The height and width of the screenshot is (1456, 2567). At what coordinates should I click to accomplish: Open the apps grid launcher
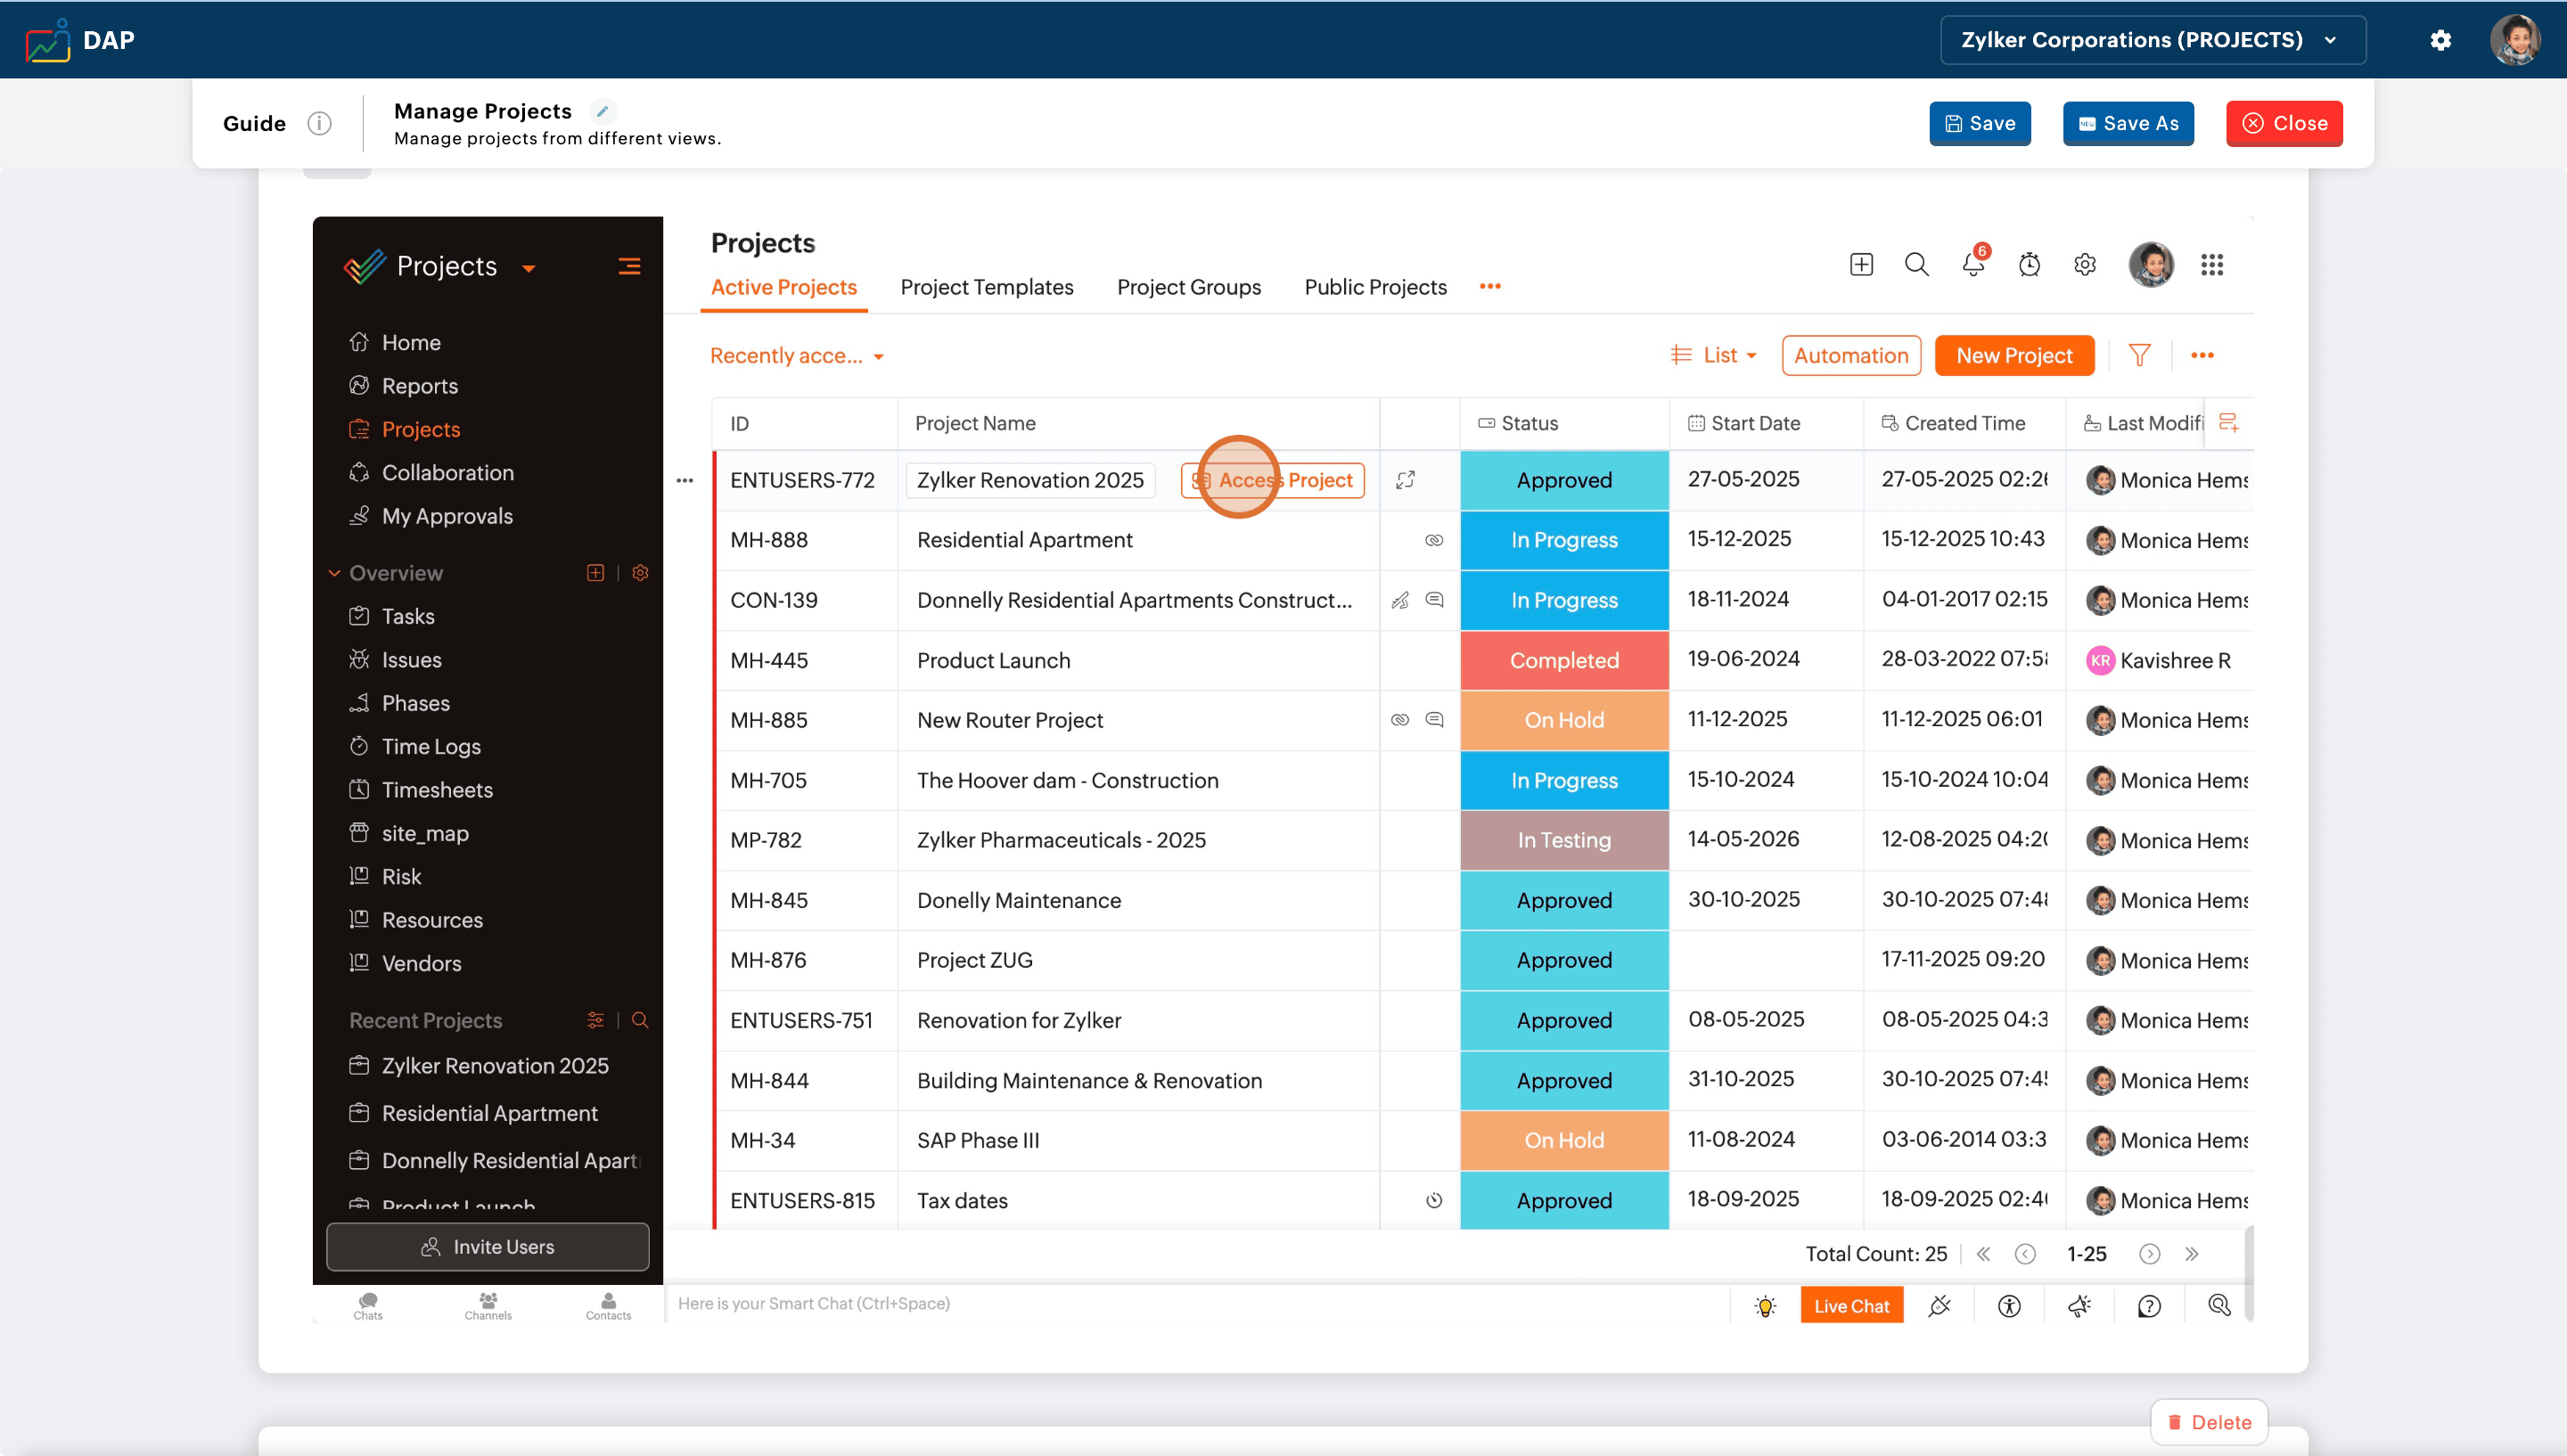2212,265
